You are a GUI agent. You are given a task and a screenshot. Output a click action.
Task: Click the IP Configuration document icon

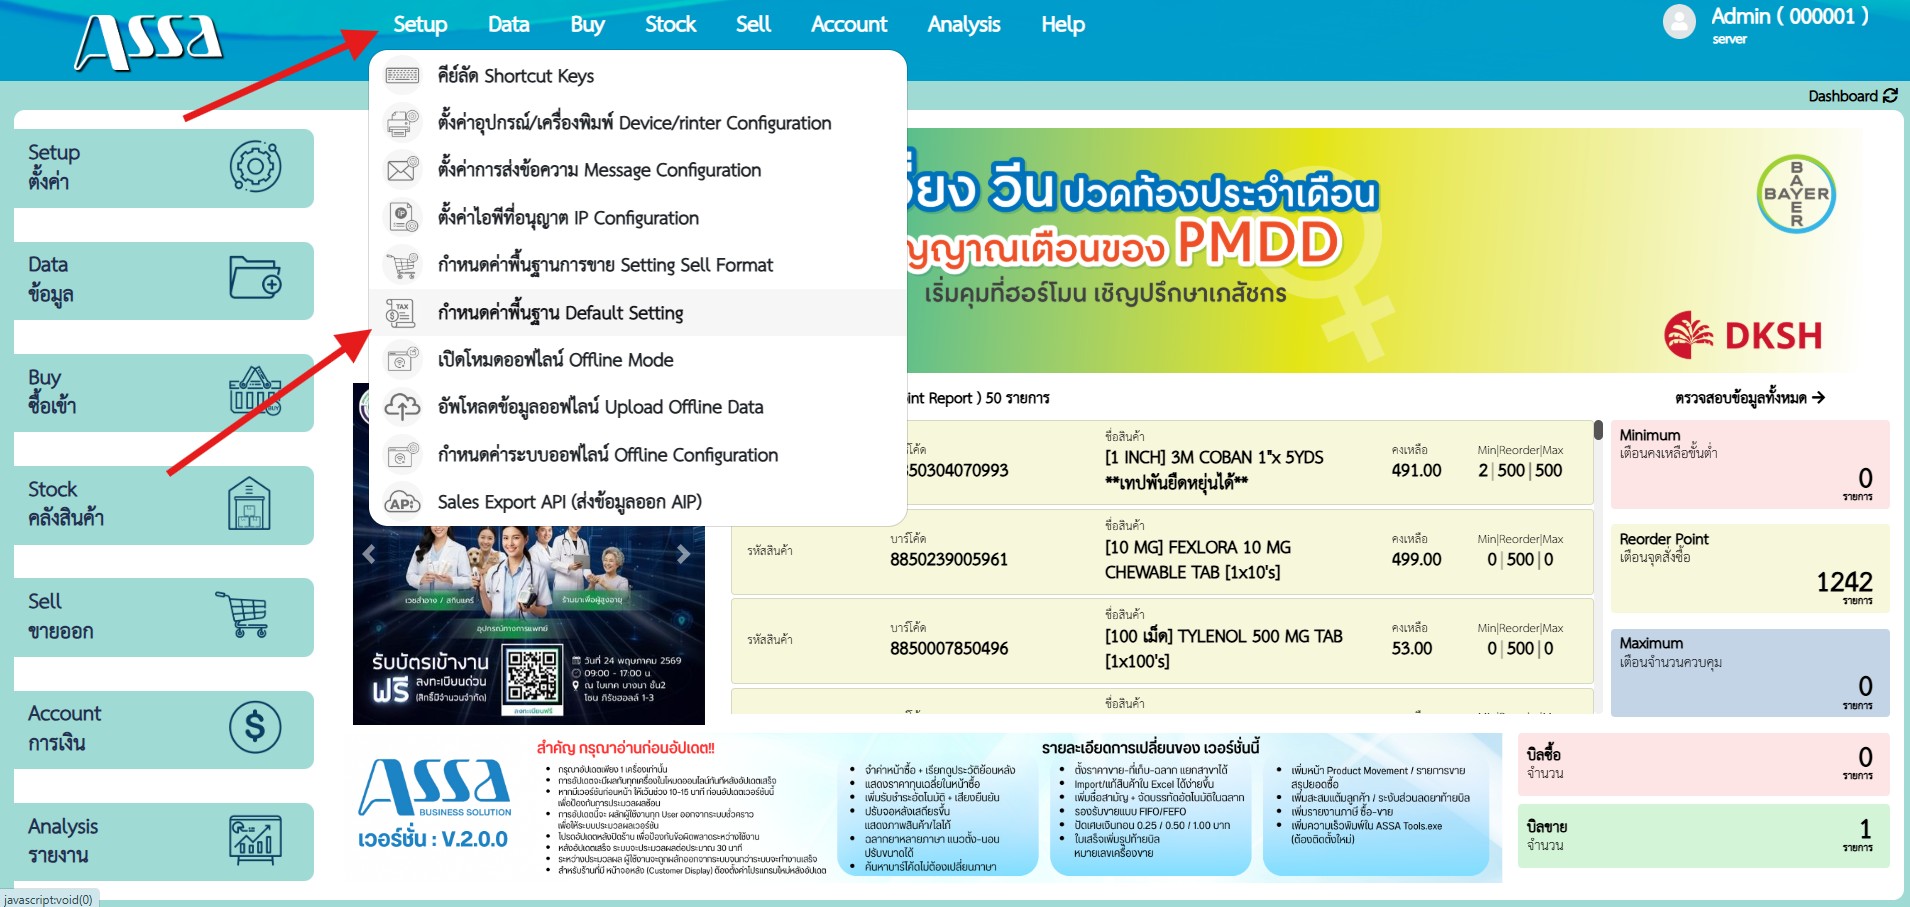(402, 217)
